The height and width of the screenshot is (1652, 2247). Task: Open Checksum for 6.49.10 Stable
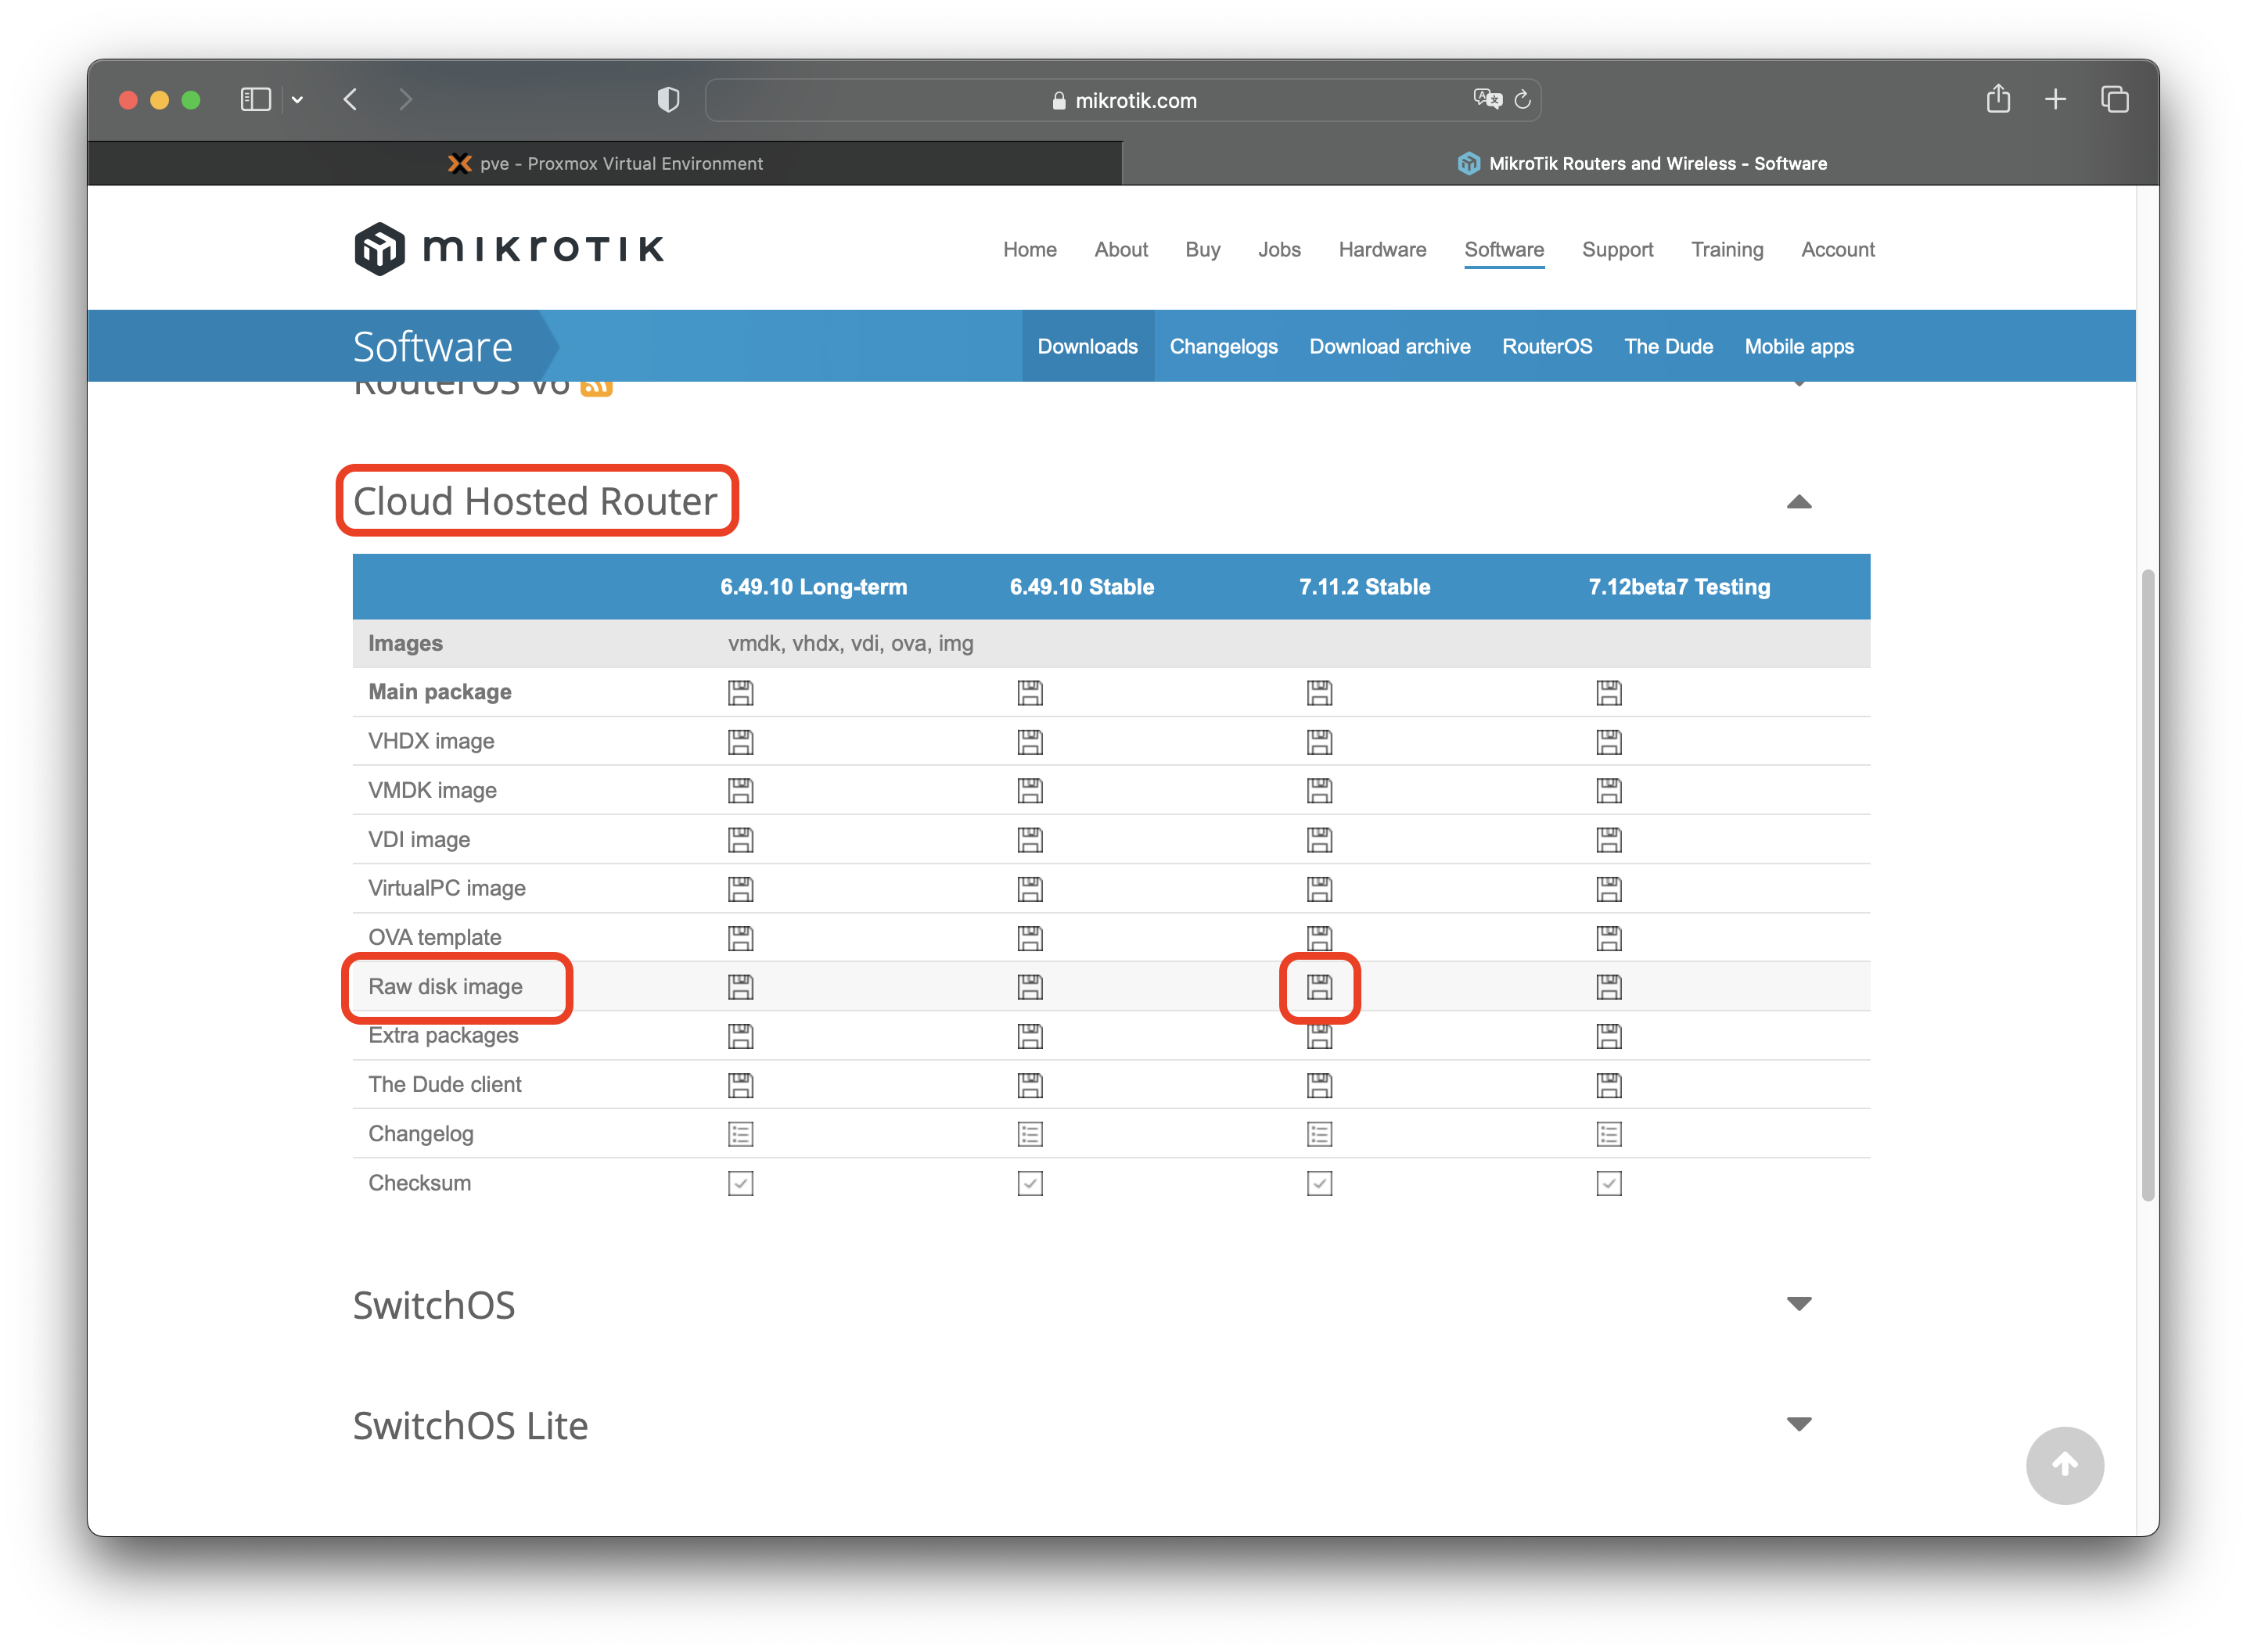tap(1029, 1183)
